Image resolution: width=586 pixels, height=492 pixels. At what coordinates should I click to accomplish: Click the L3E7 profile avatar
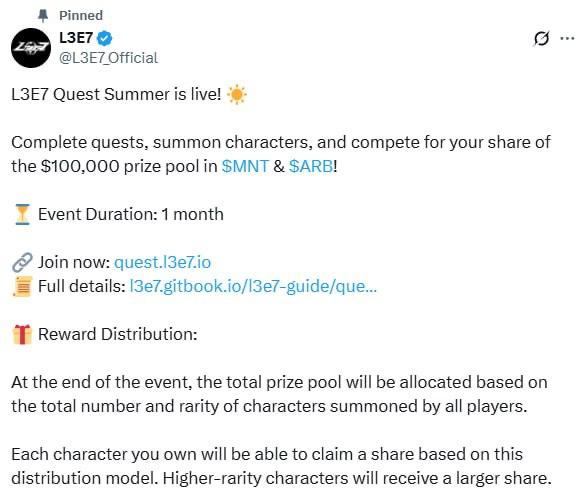coord(31,47)
